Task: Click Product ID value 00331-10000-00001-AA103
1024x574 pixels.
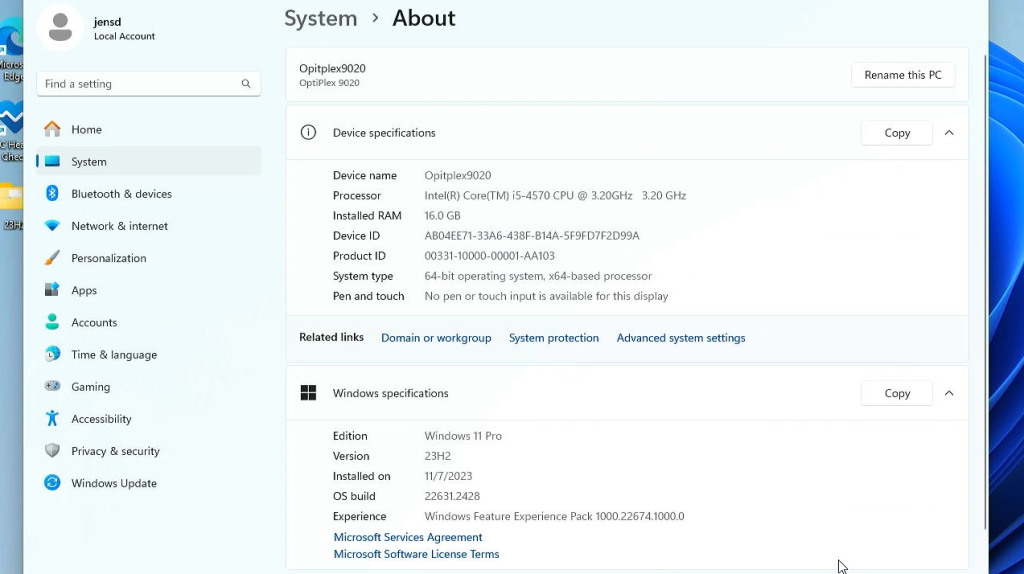Action: pos(489,256)
